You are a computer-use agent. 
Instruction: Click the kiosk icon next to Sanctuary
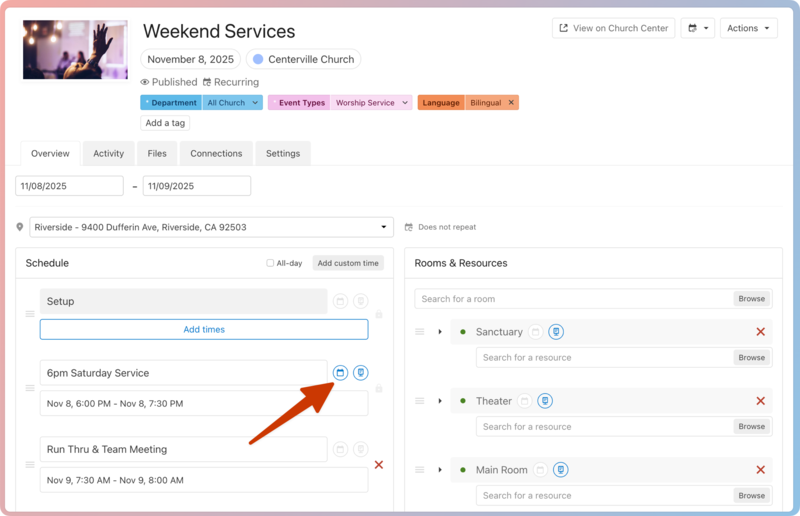coord(557,332)
